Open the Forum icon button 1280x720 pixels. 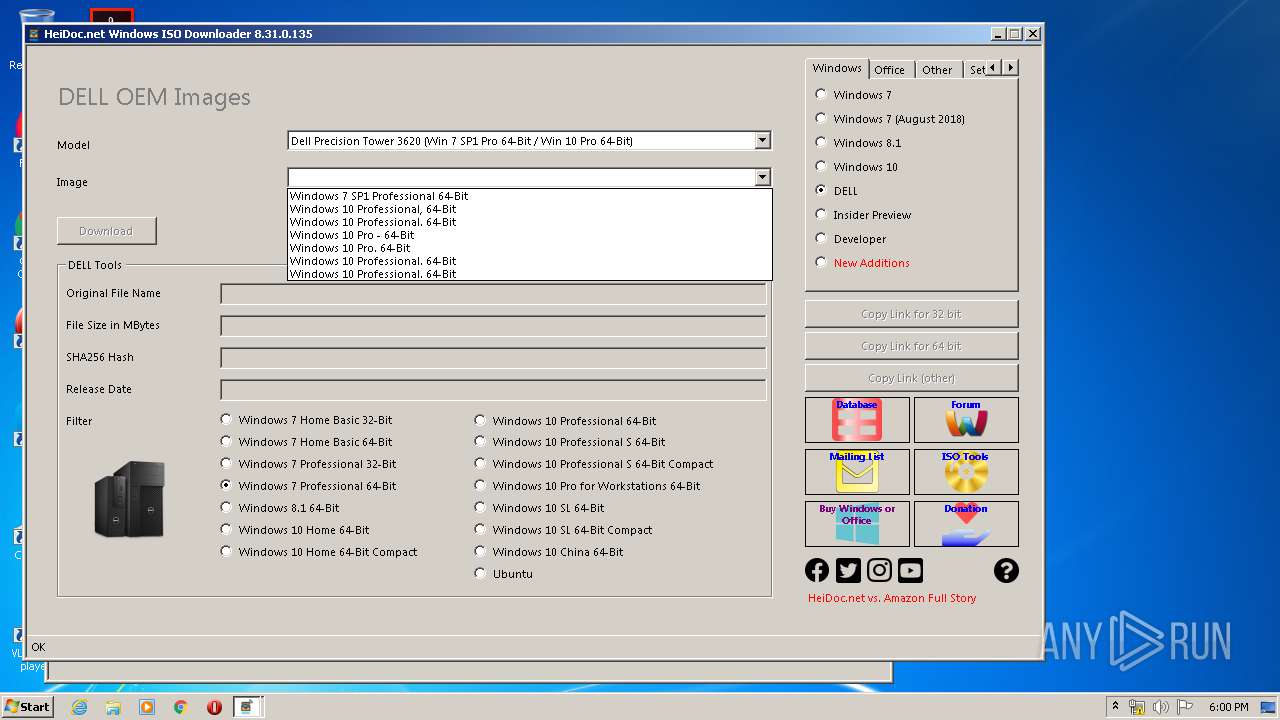coord(966,420)
